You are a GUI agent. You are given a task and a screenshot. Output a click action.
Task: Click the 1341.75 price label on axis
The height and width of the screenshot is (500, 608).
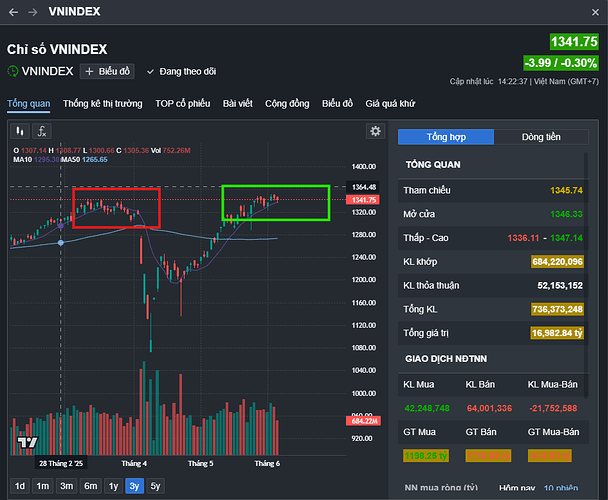coord(363,200)
